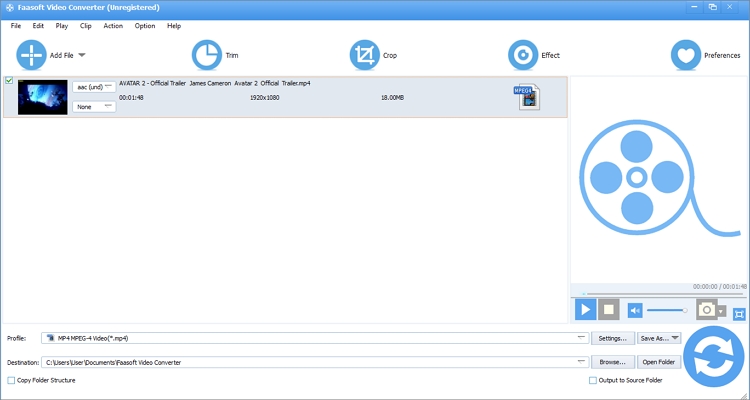Open the File menu
750x400 pixels.
point(16,26)
